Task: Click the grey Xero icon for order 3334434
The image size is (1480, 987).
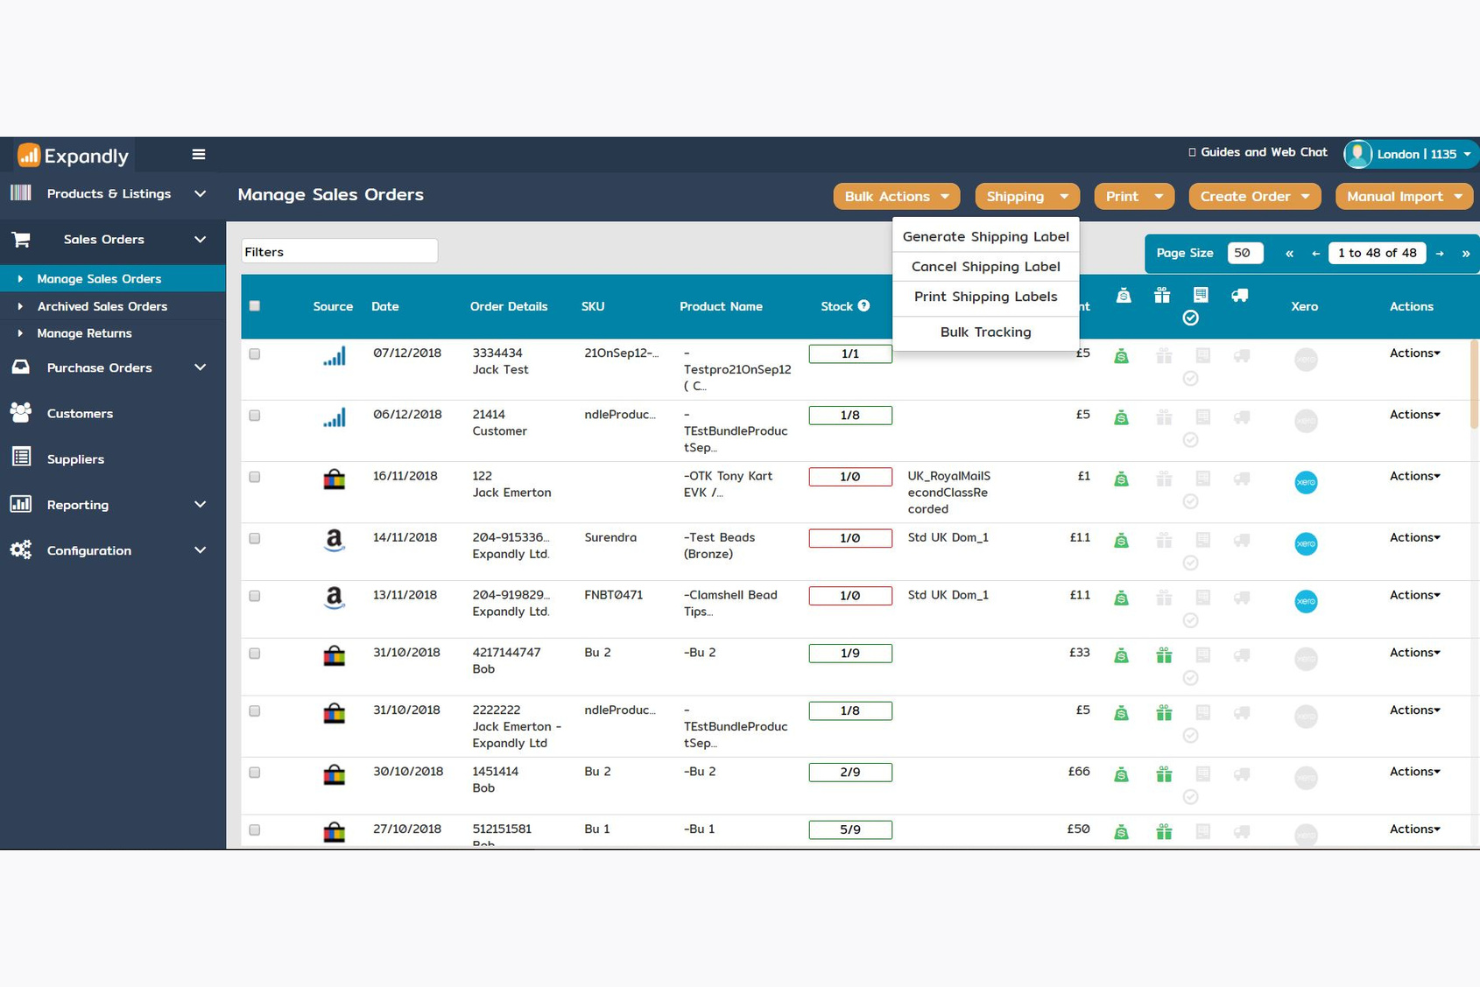Action: pos(1305,359)
